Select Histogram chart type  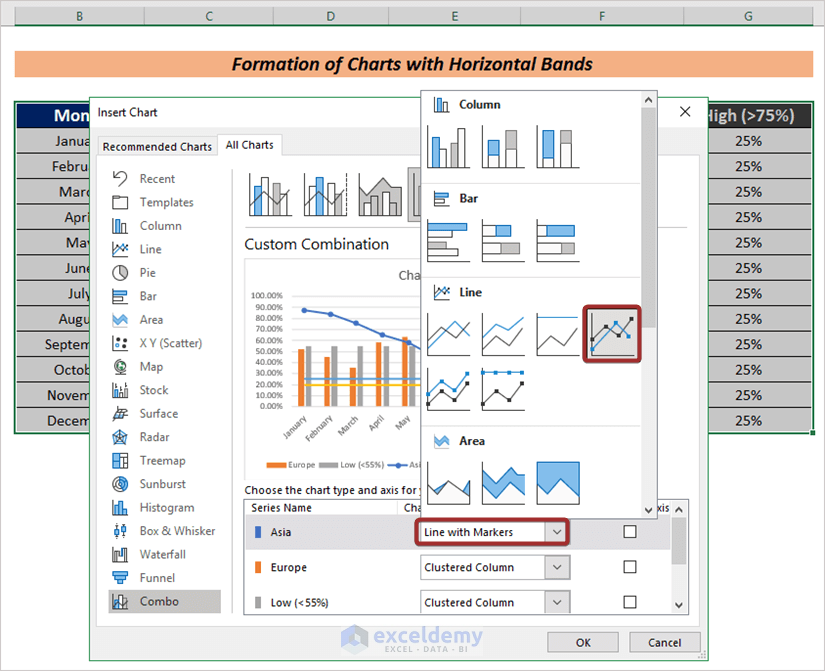165,507
